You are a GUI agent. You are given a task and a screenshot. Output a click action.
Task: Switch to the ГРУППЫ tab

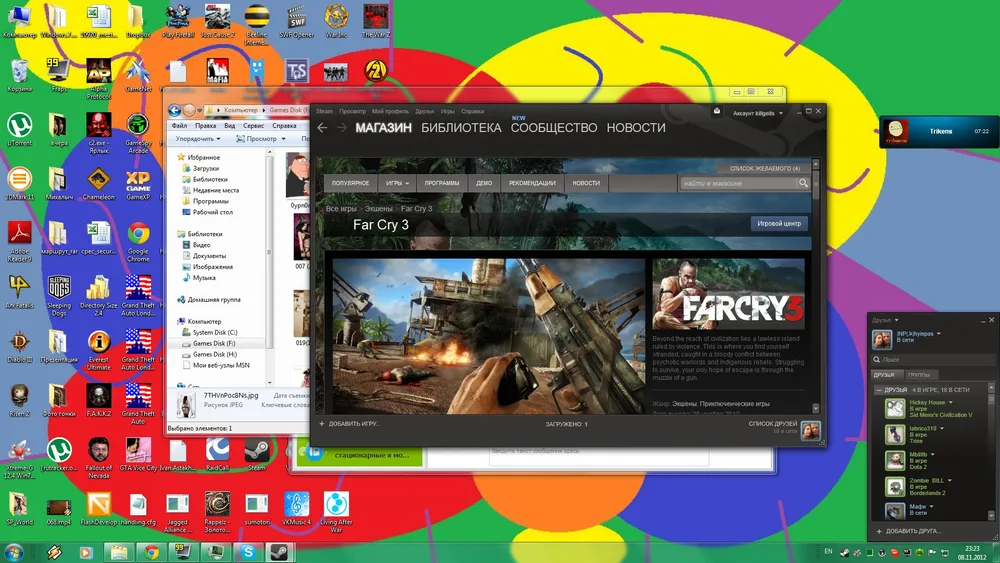point(919,375)
